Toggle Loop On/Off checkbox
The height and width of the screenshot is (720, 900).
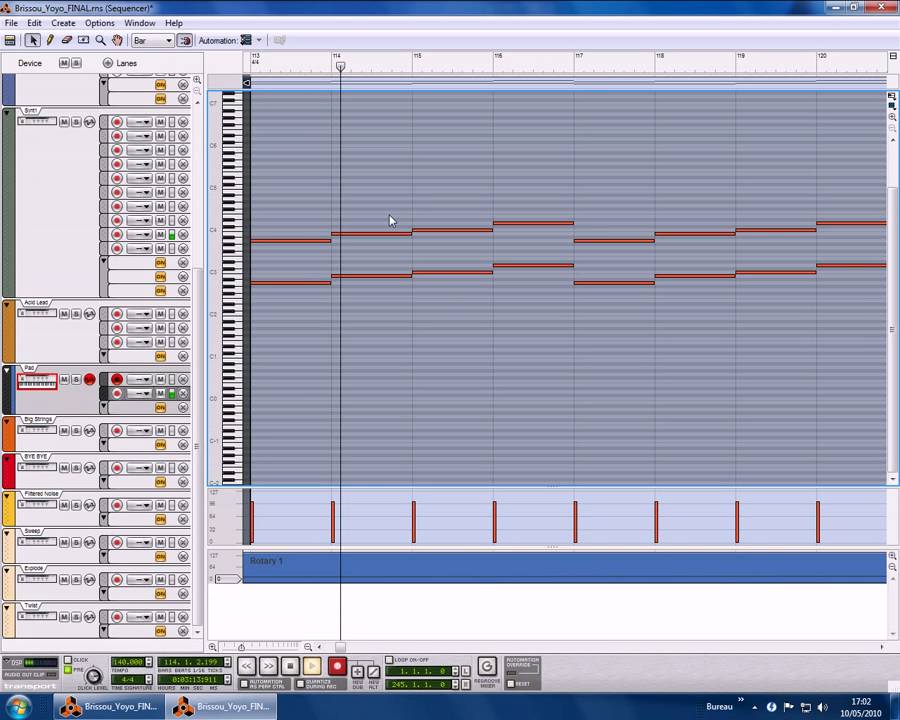coord(389,660)
